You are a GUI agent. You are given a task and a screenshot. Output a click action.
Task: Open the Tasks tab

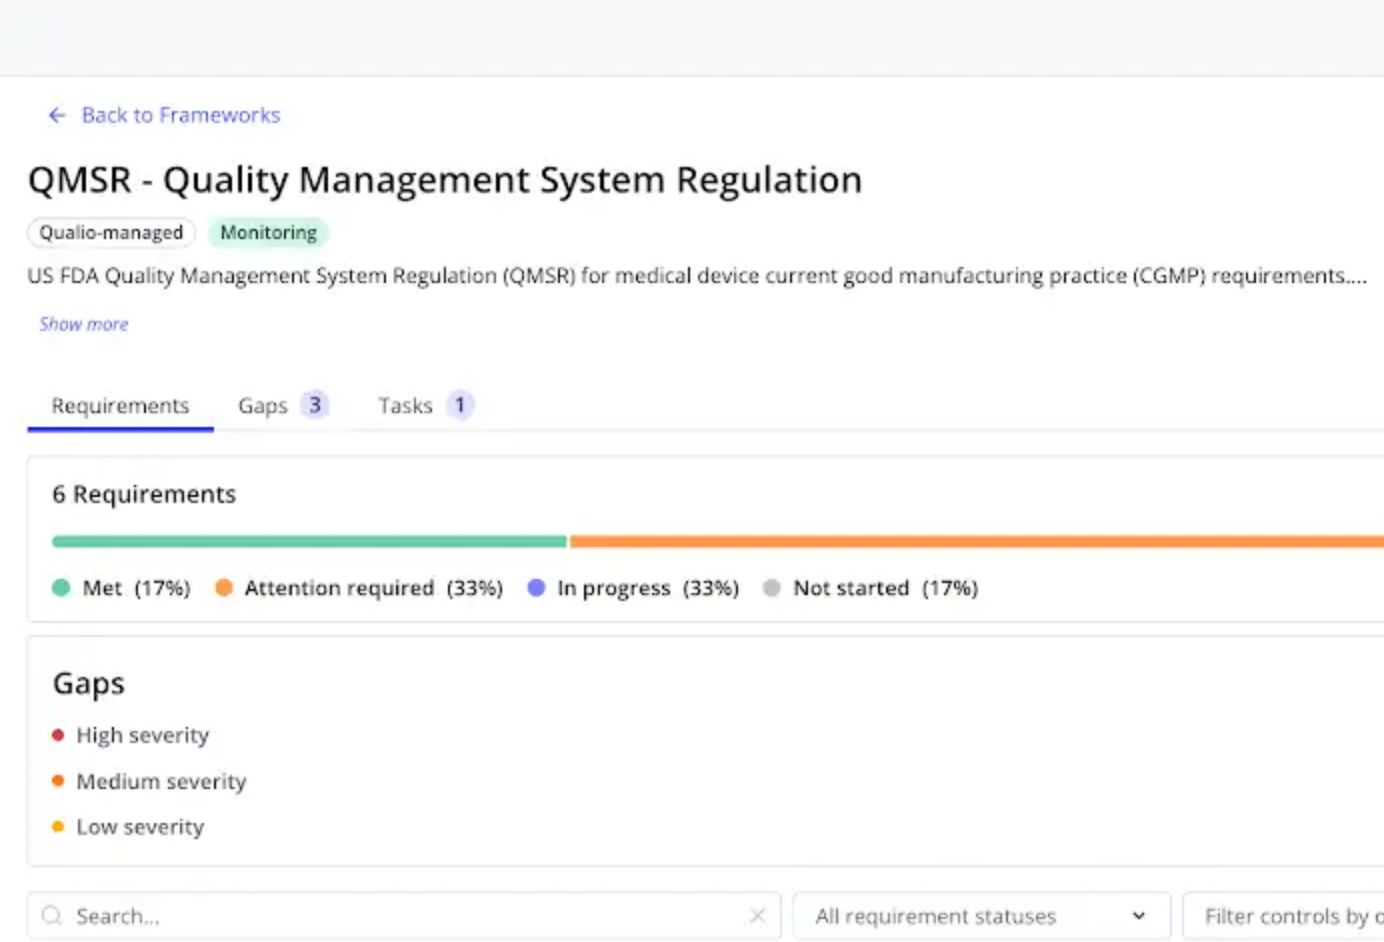[404, 405]
